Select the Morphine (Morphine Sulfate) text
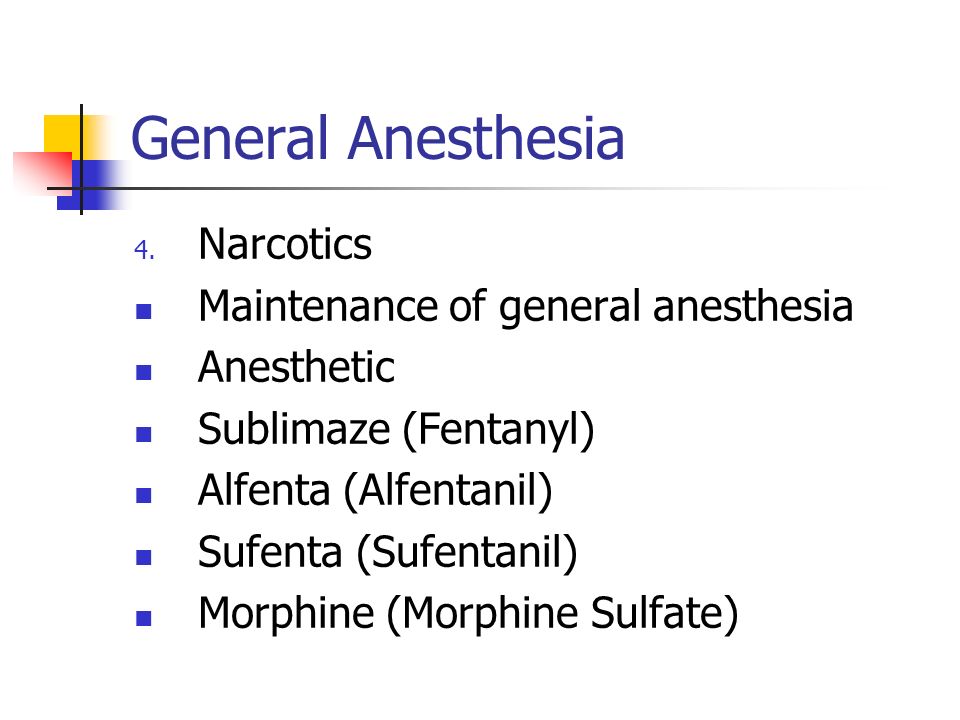 pos(468,614)
